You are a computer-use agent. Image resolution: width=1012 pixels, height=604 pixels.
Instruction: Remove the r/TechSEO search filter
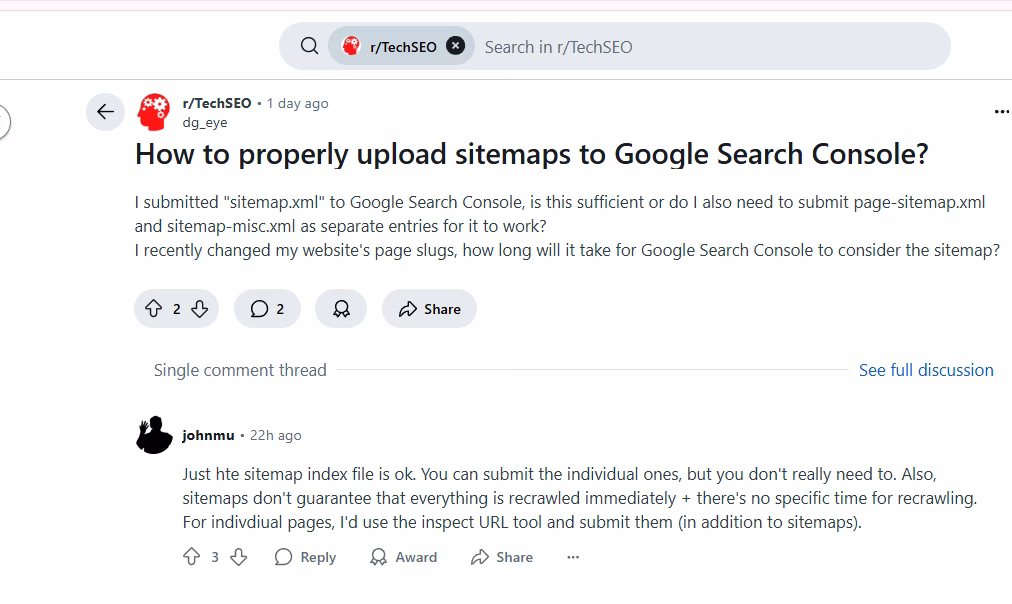[x=455, y=46]
